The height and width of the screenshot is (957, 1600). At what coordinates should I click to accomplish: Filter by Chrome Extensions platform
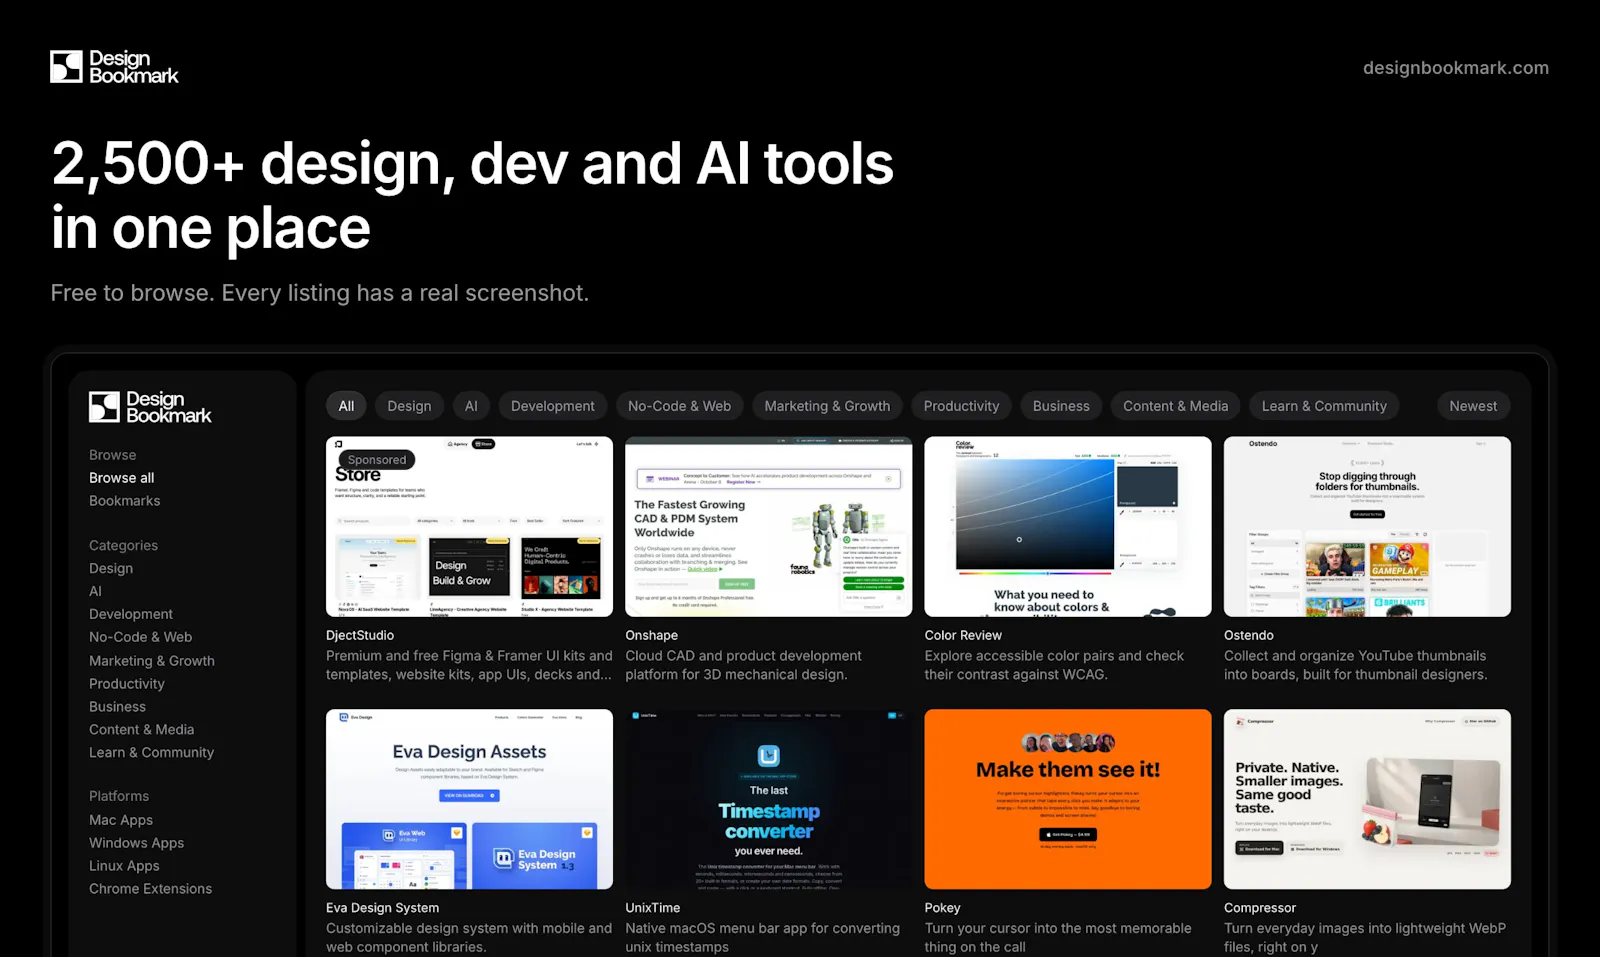(x=150, y=889)
